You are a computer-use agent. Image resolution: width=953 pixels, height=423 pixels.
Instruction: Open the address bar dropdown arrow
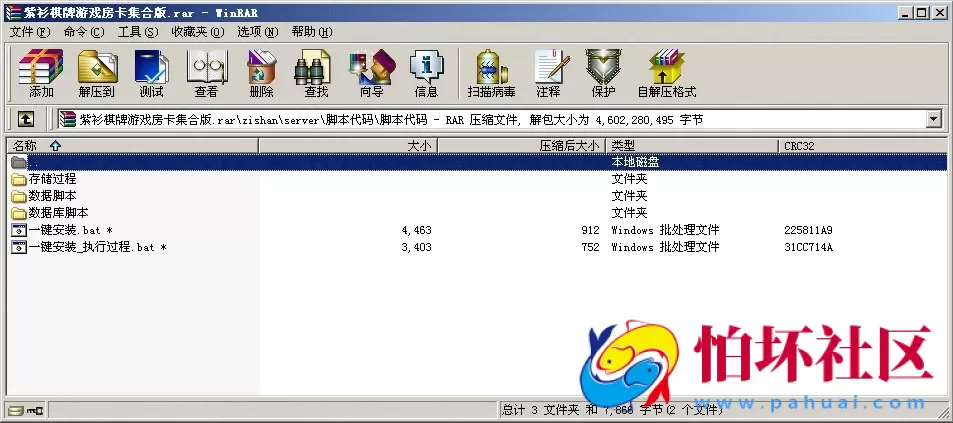[934, 120]
